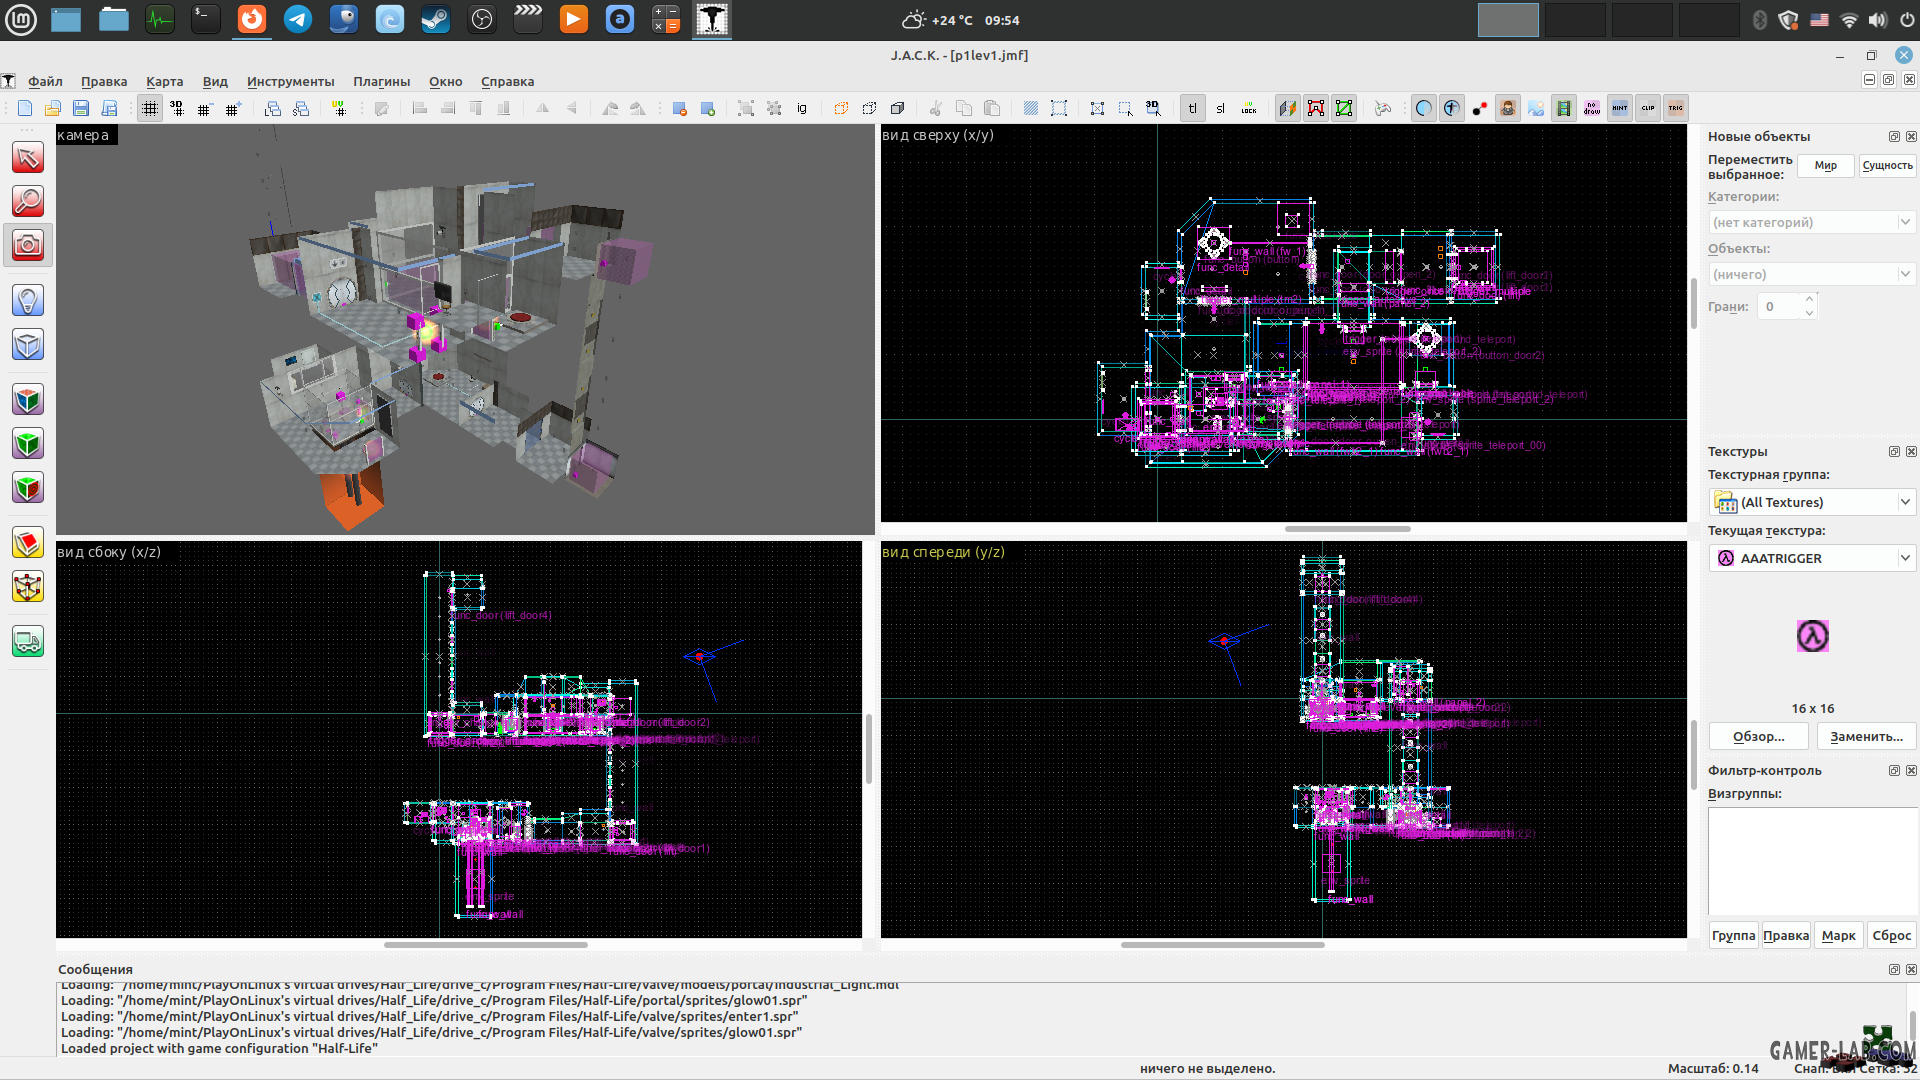Click the top view horizontal scrollbar
The image size is (1920, 1080).
click(1347, 529)
